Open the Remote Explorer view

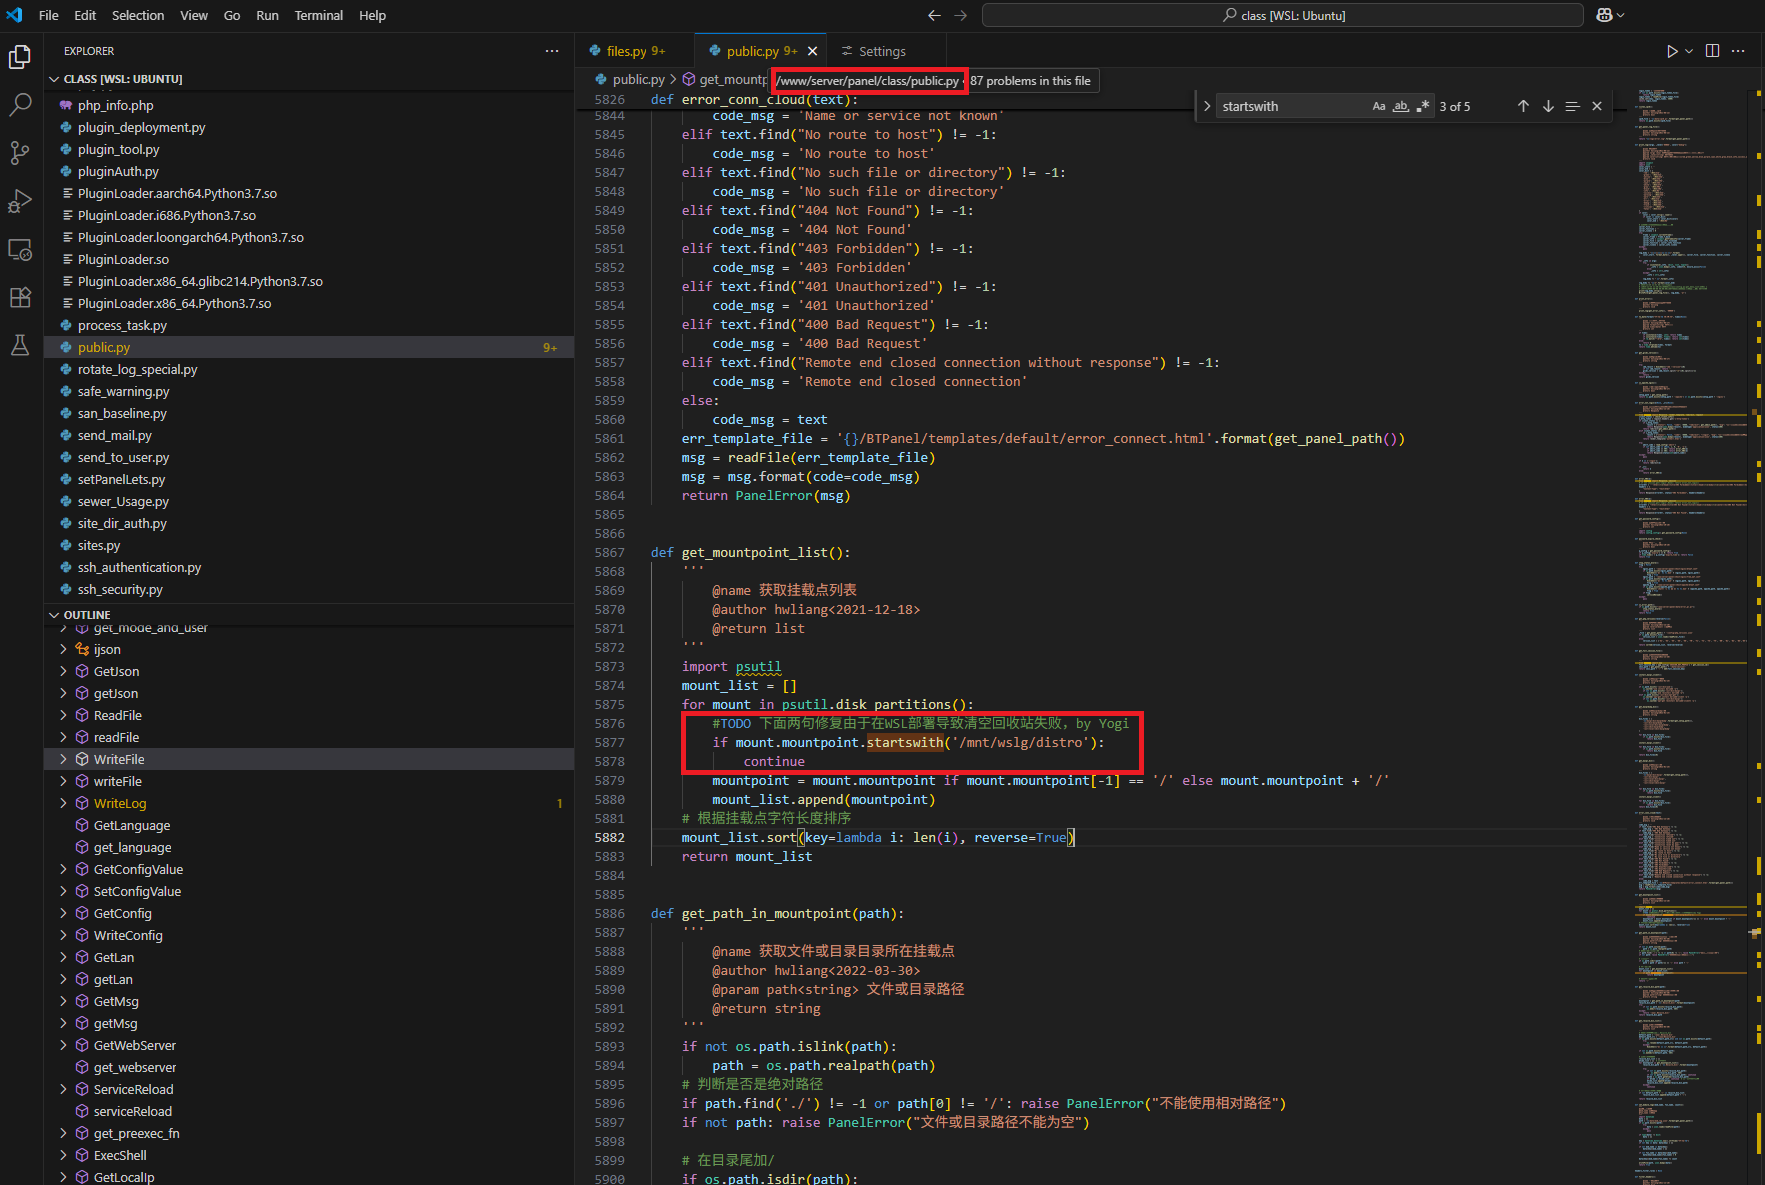click(20, 249)
